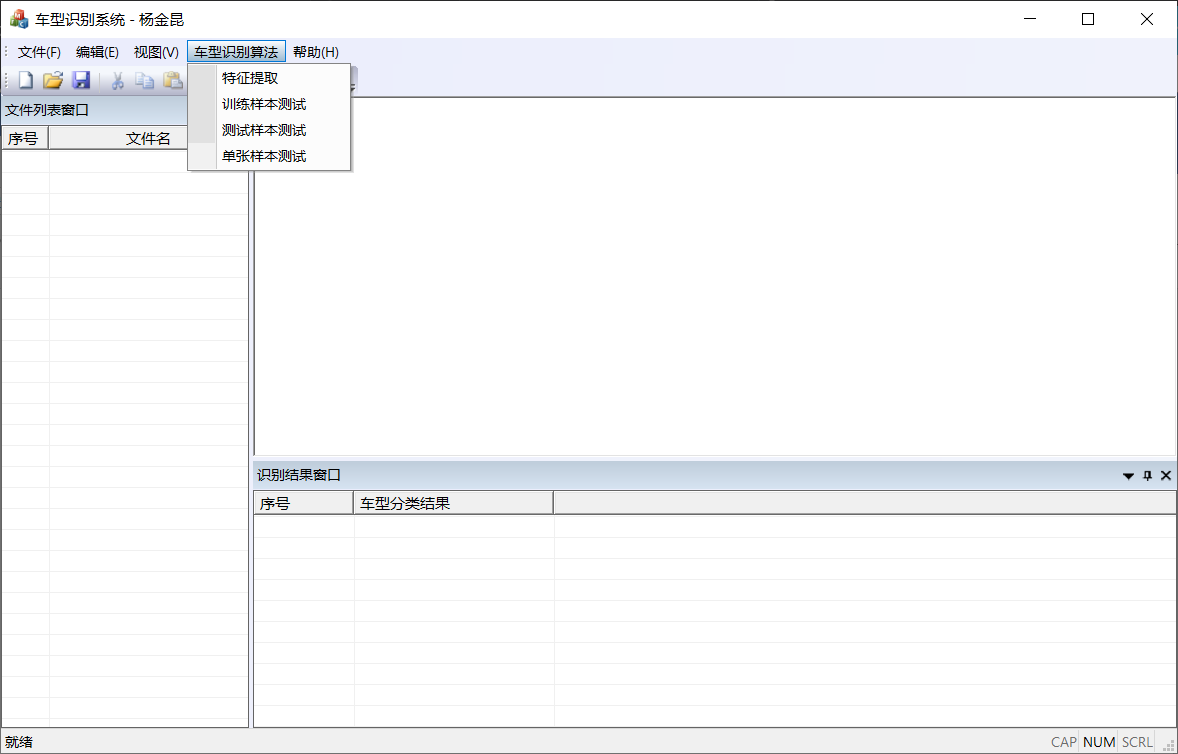Click 序号 header in the results table
1178x754 pixels.
[x=304, y=503]
